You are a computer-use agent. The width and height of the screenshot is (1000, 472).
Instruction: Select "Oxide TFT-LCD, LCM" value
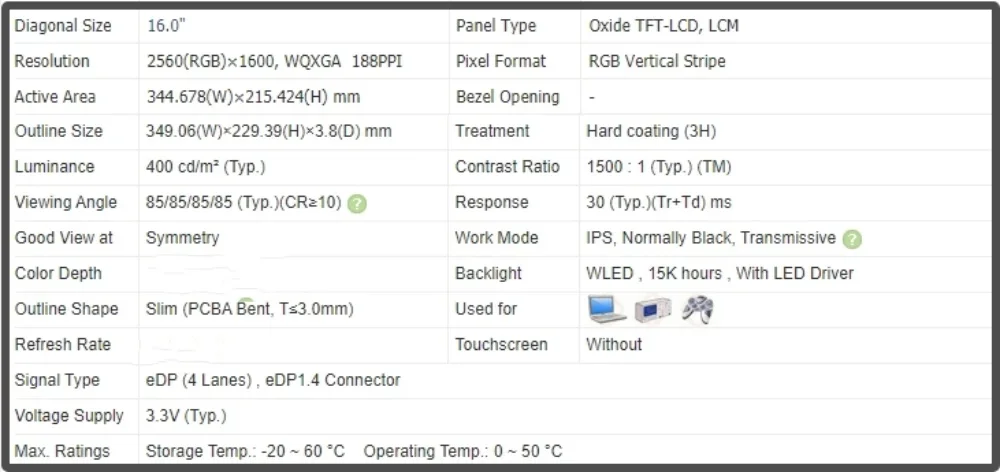(x=664, y=26)
